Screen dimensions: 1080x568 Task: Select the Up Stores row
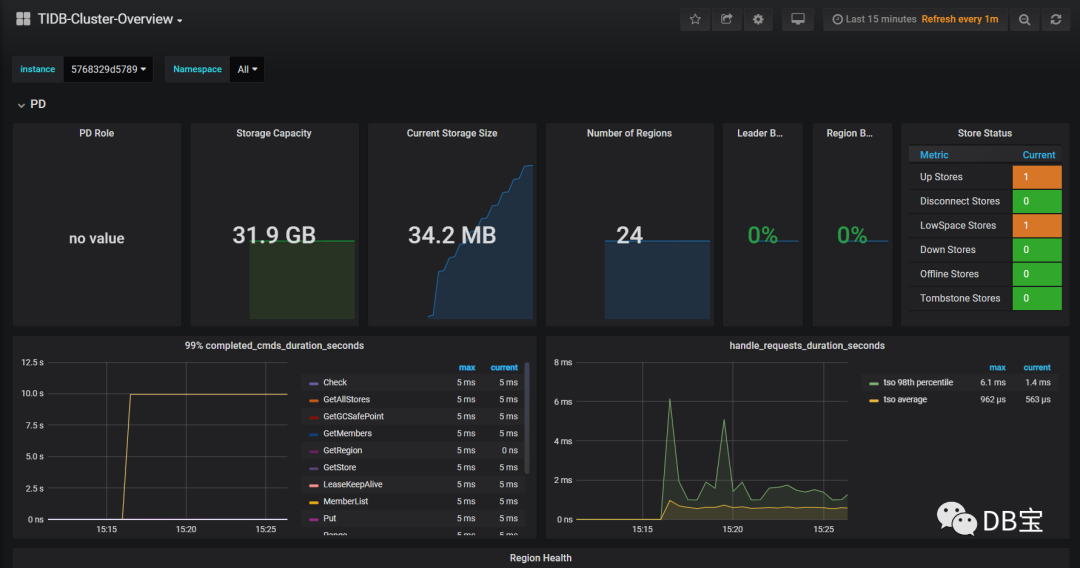point(985,177)
